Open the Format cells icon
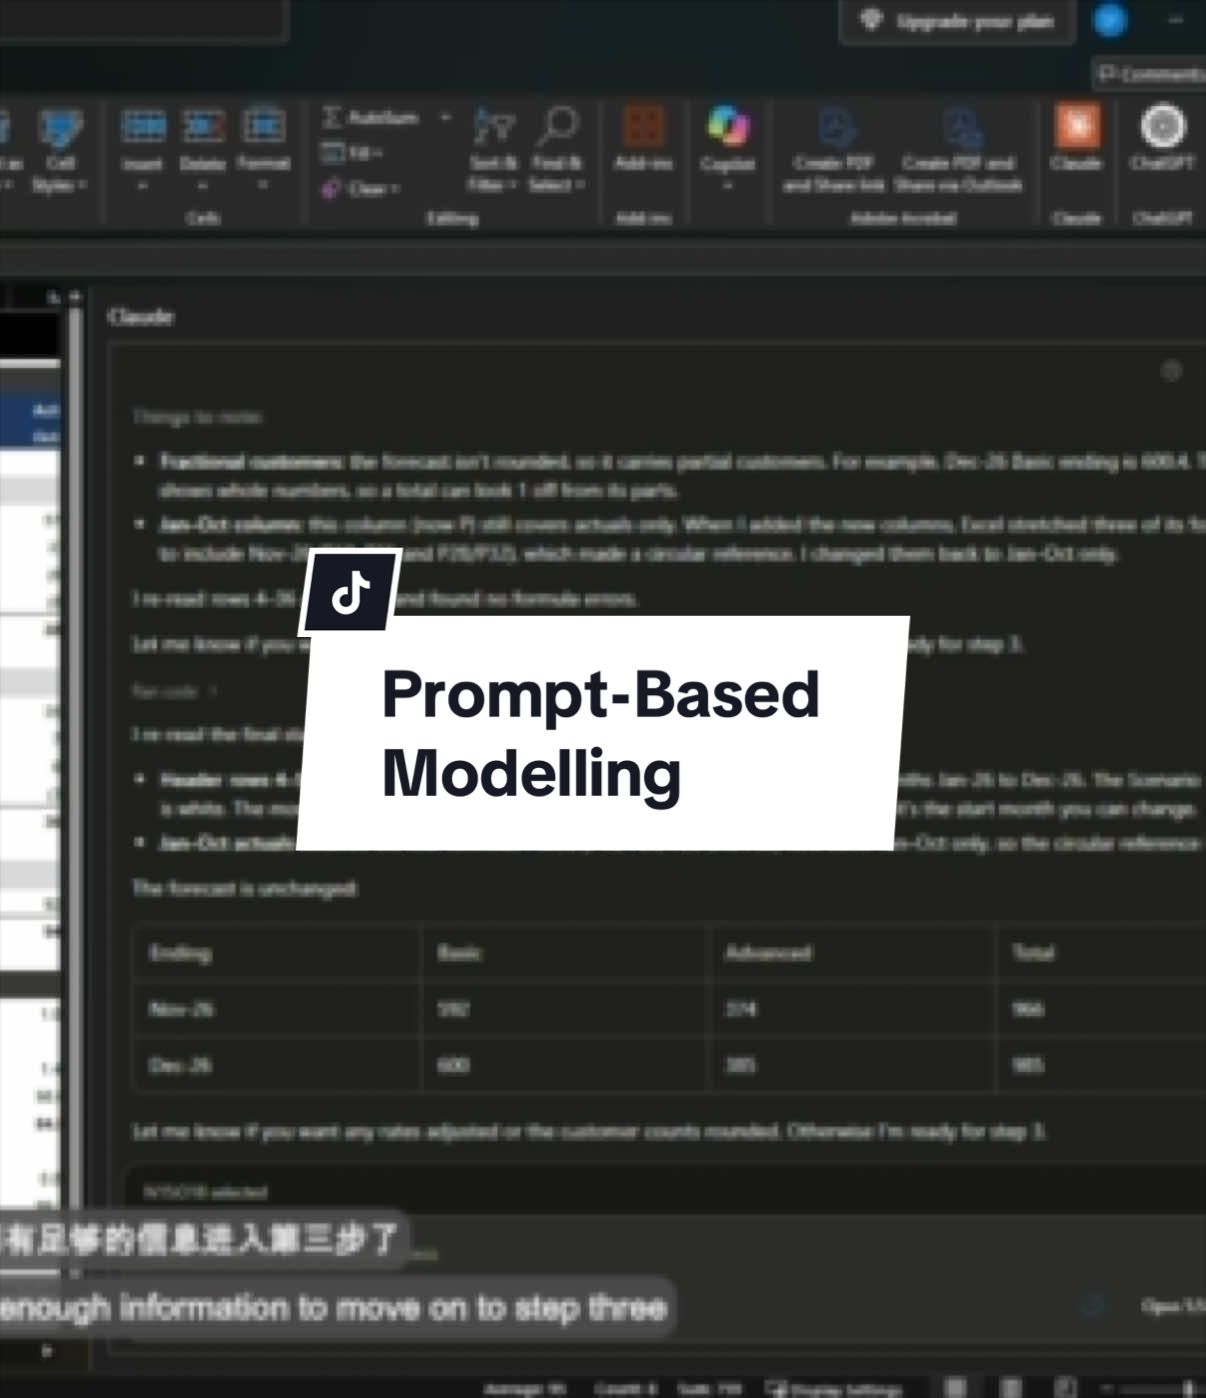This screenshot has width=1206, height=1398. click(x=264, y=126)
